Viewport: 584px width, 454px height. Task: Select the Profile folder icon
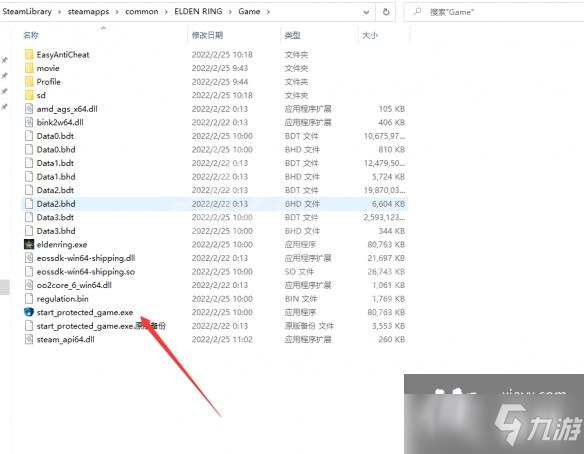(x=29, y=82)
